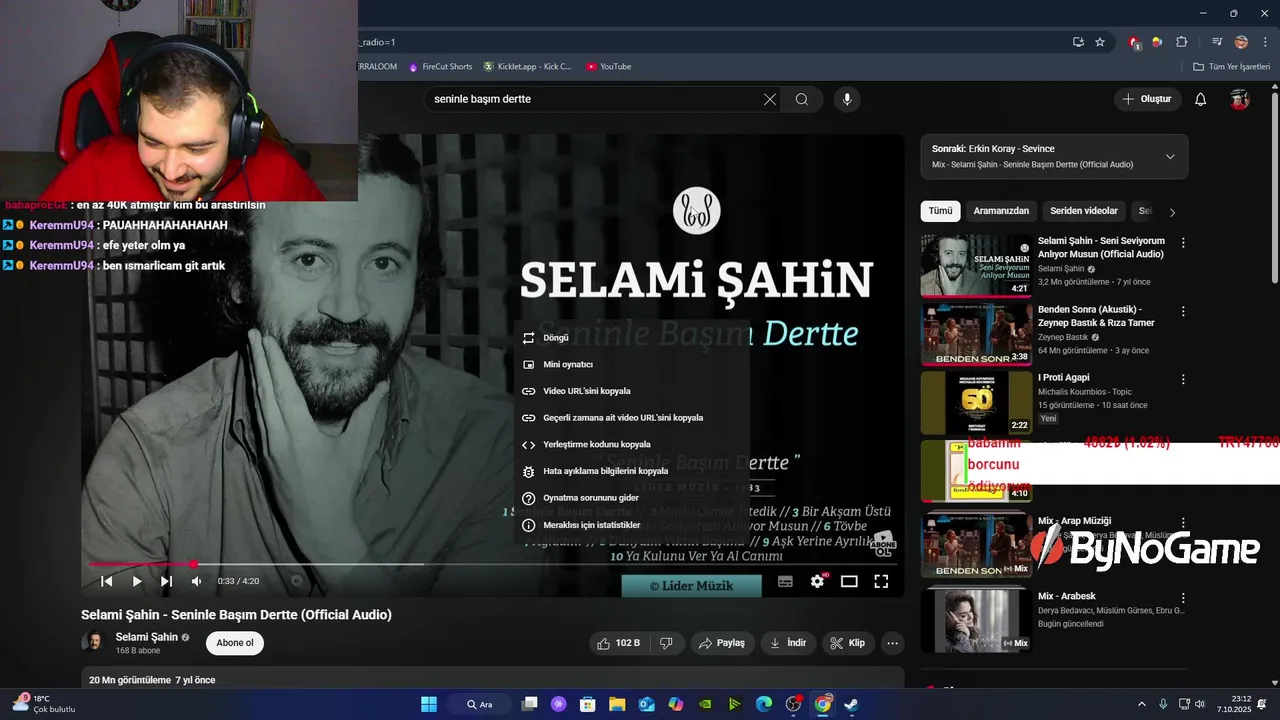
Task: Skip to the previous video
Action: (107, 581)
